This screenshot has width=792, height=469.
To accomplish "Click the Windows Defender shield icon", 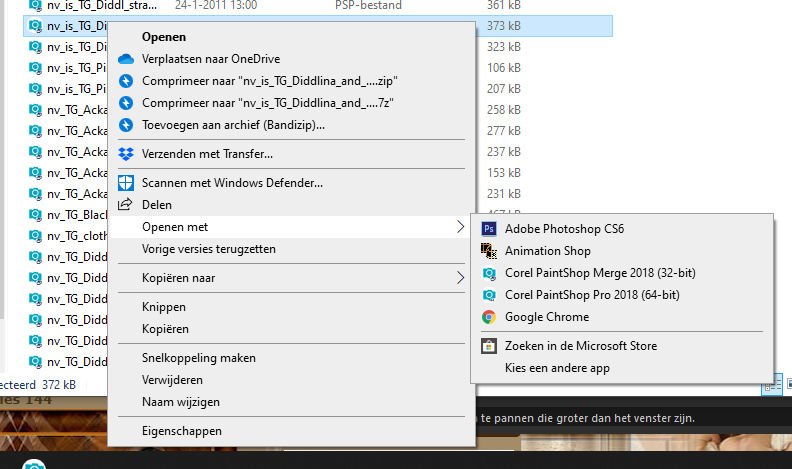I will click(126, 183).
